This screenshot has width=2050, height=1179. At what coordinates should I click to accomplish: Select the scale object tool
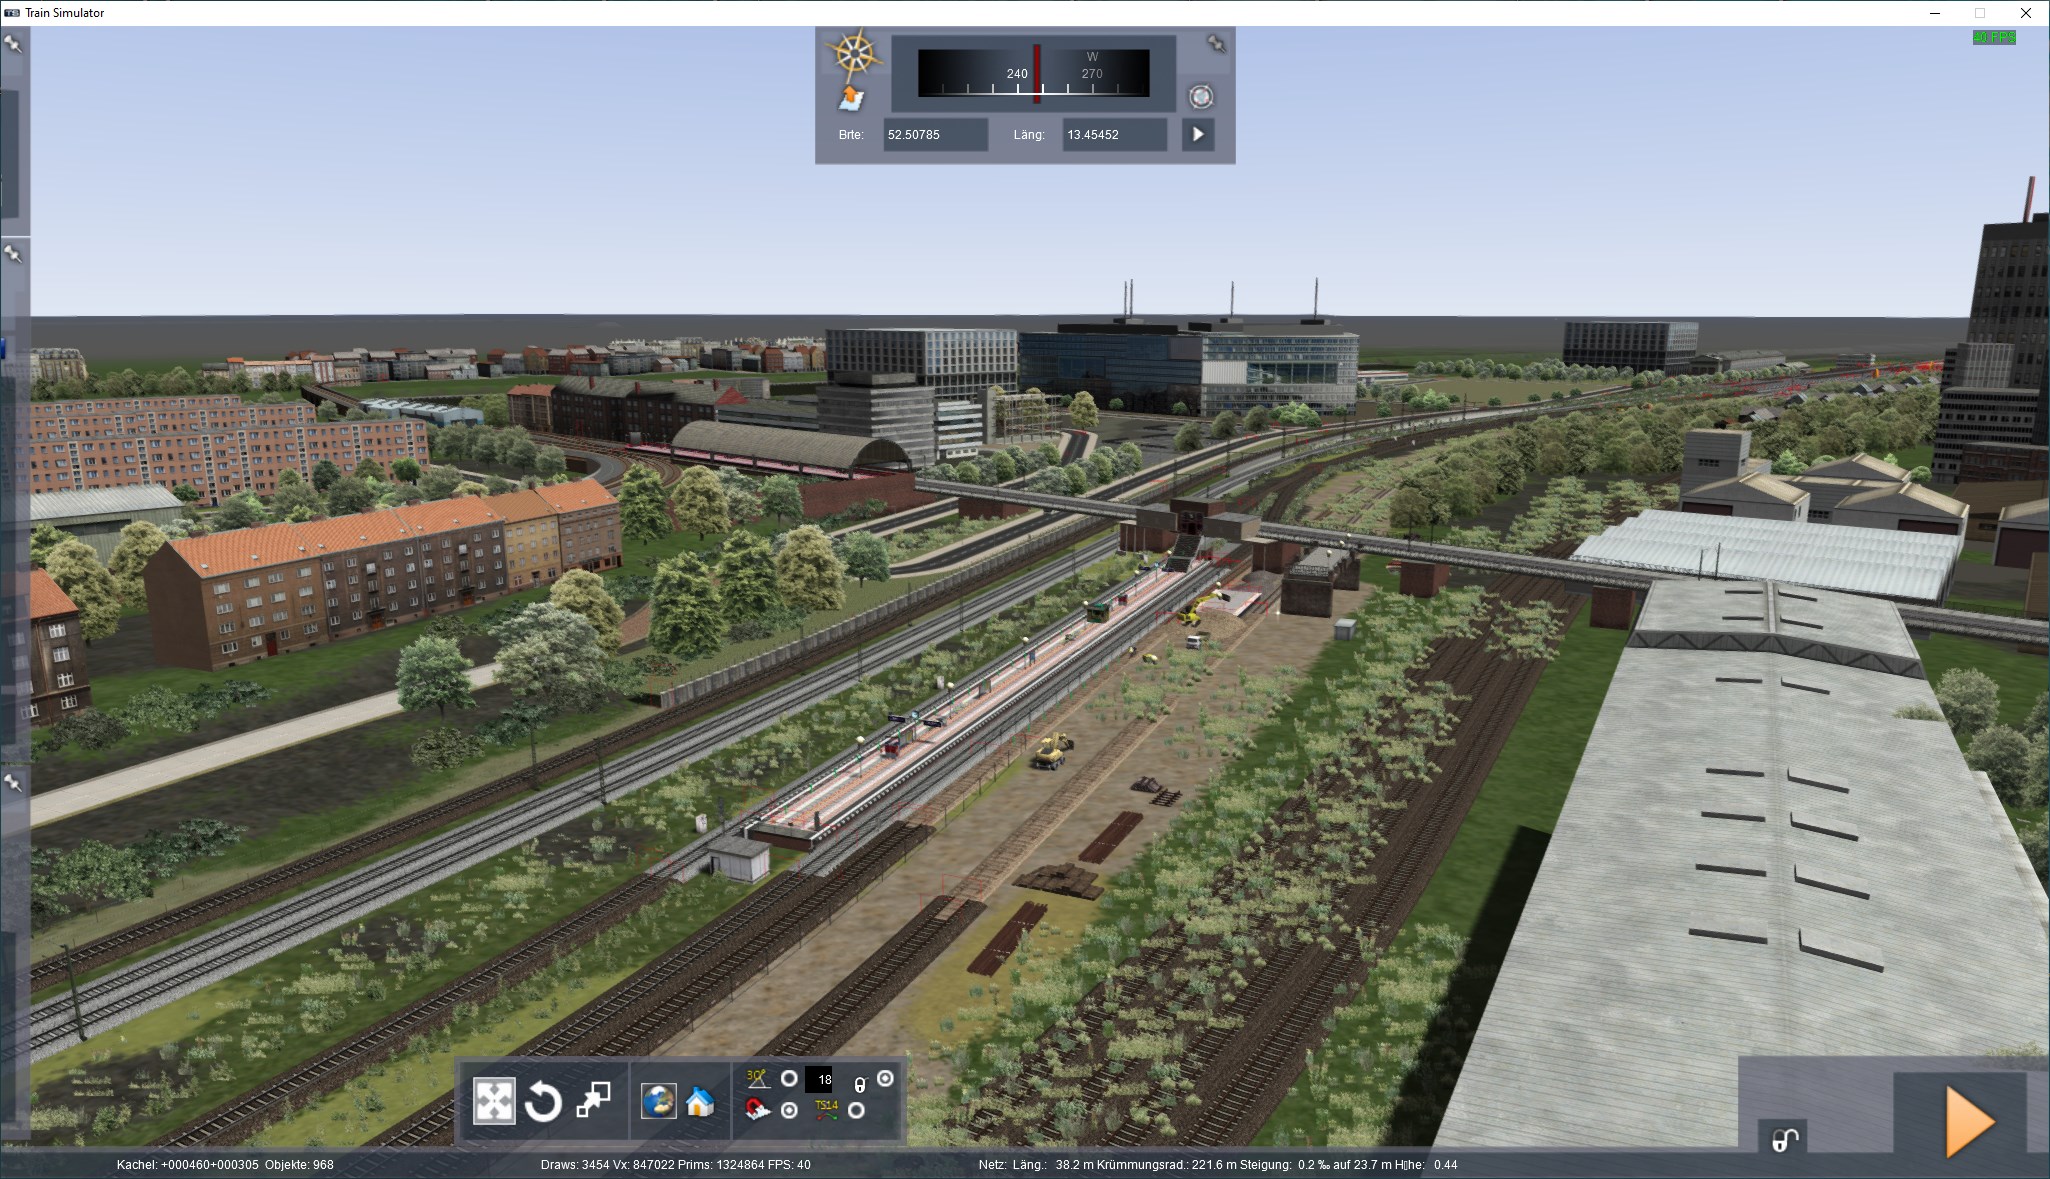(x=593, y=1100)
